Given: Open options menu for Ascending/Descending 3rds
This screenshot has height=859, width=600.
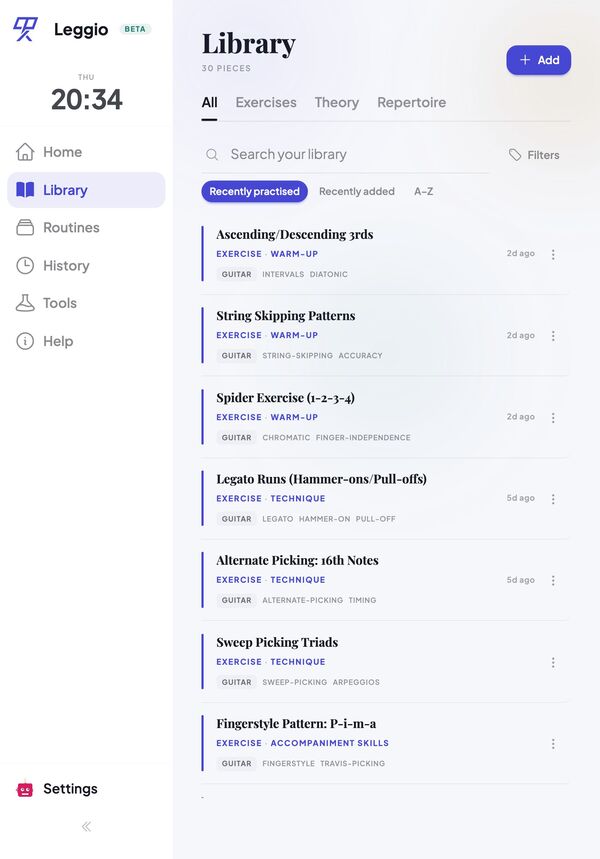Looking at the screenshot, I should point(553,254).
